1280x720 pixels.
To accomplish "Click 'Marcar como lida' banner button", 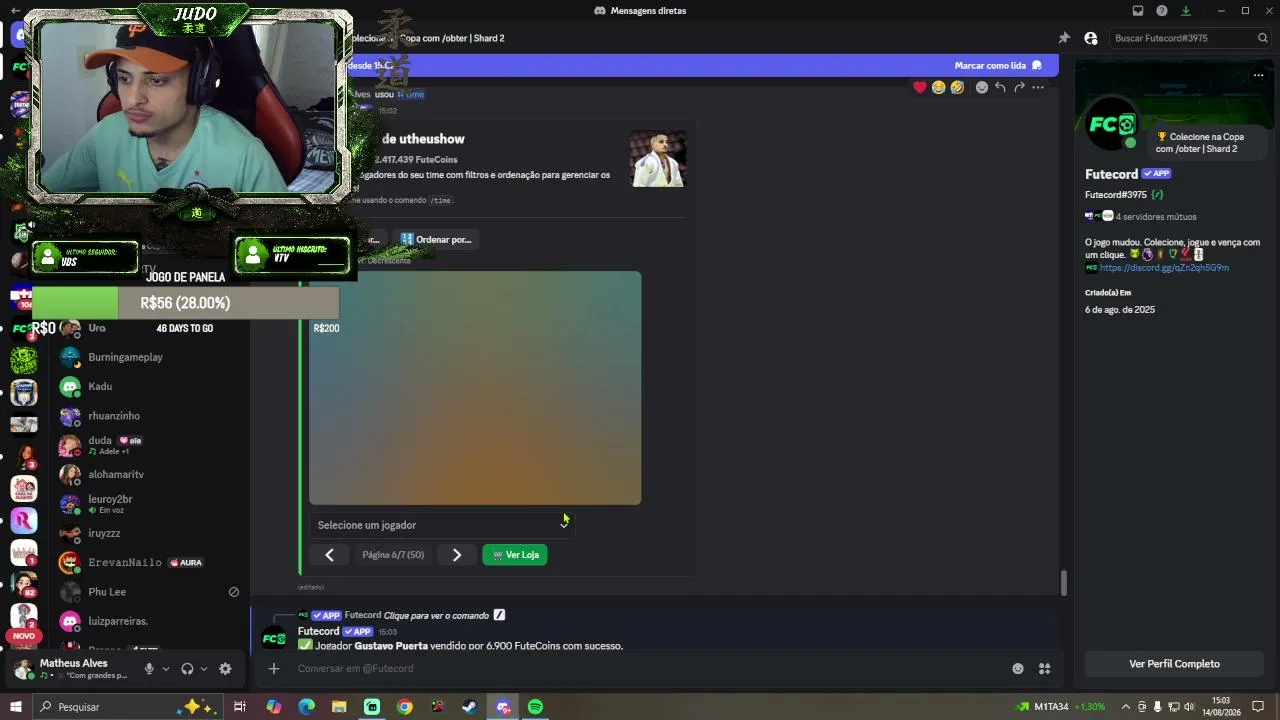I will 998,66.
